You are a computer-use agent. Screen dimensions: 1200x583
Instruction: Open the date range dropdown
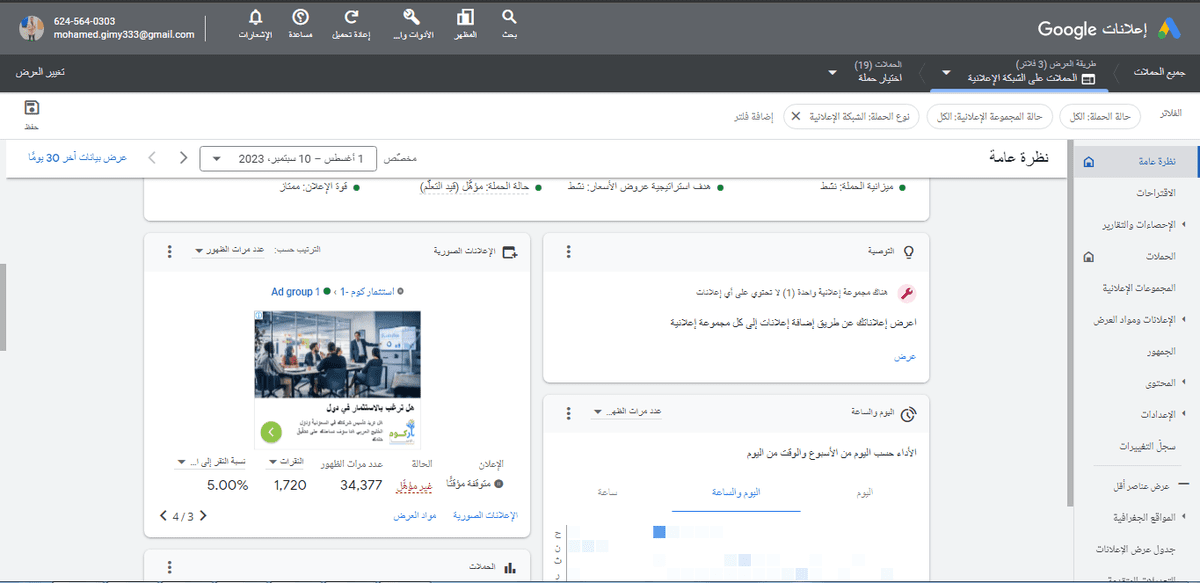pyautogui.click(x=289, y=158)
